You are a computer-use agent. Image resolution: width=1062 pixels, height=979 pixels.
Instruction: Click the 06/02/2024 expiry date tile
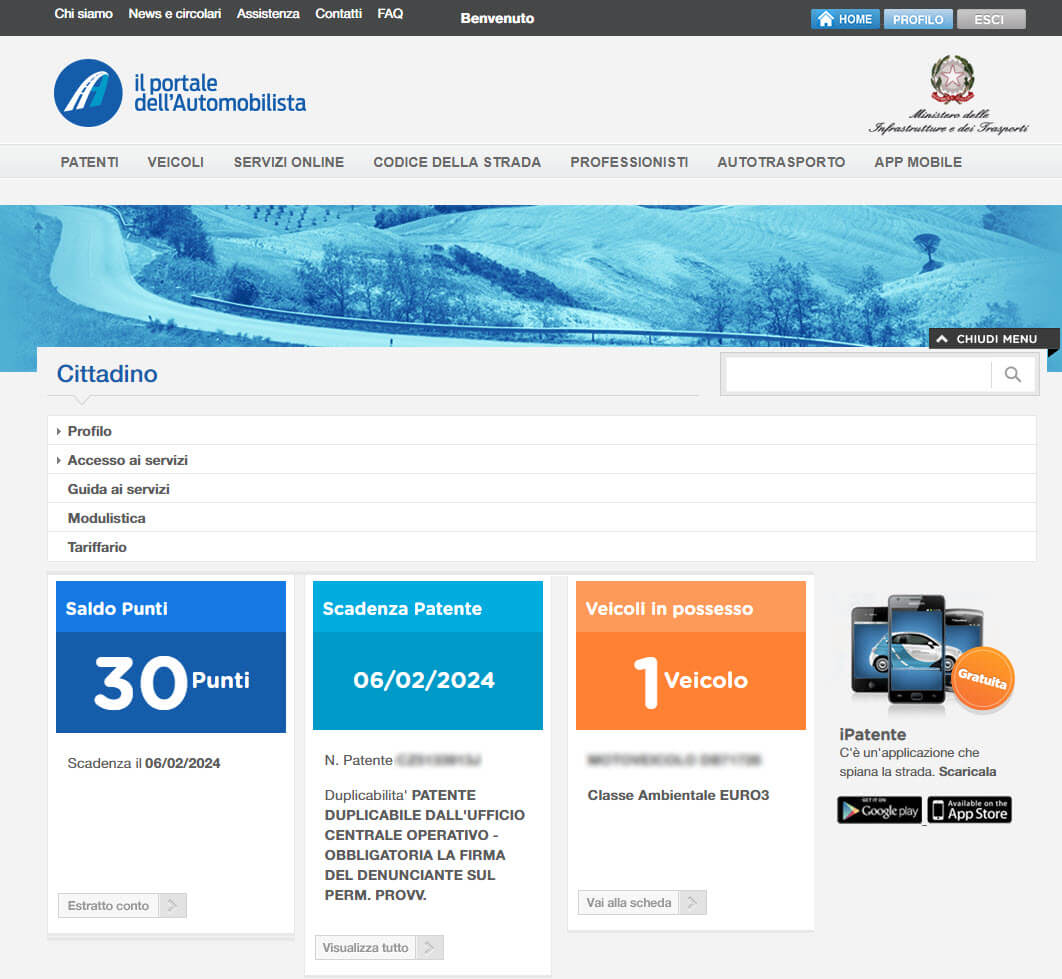pos(427,681)
